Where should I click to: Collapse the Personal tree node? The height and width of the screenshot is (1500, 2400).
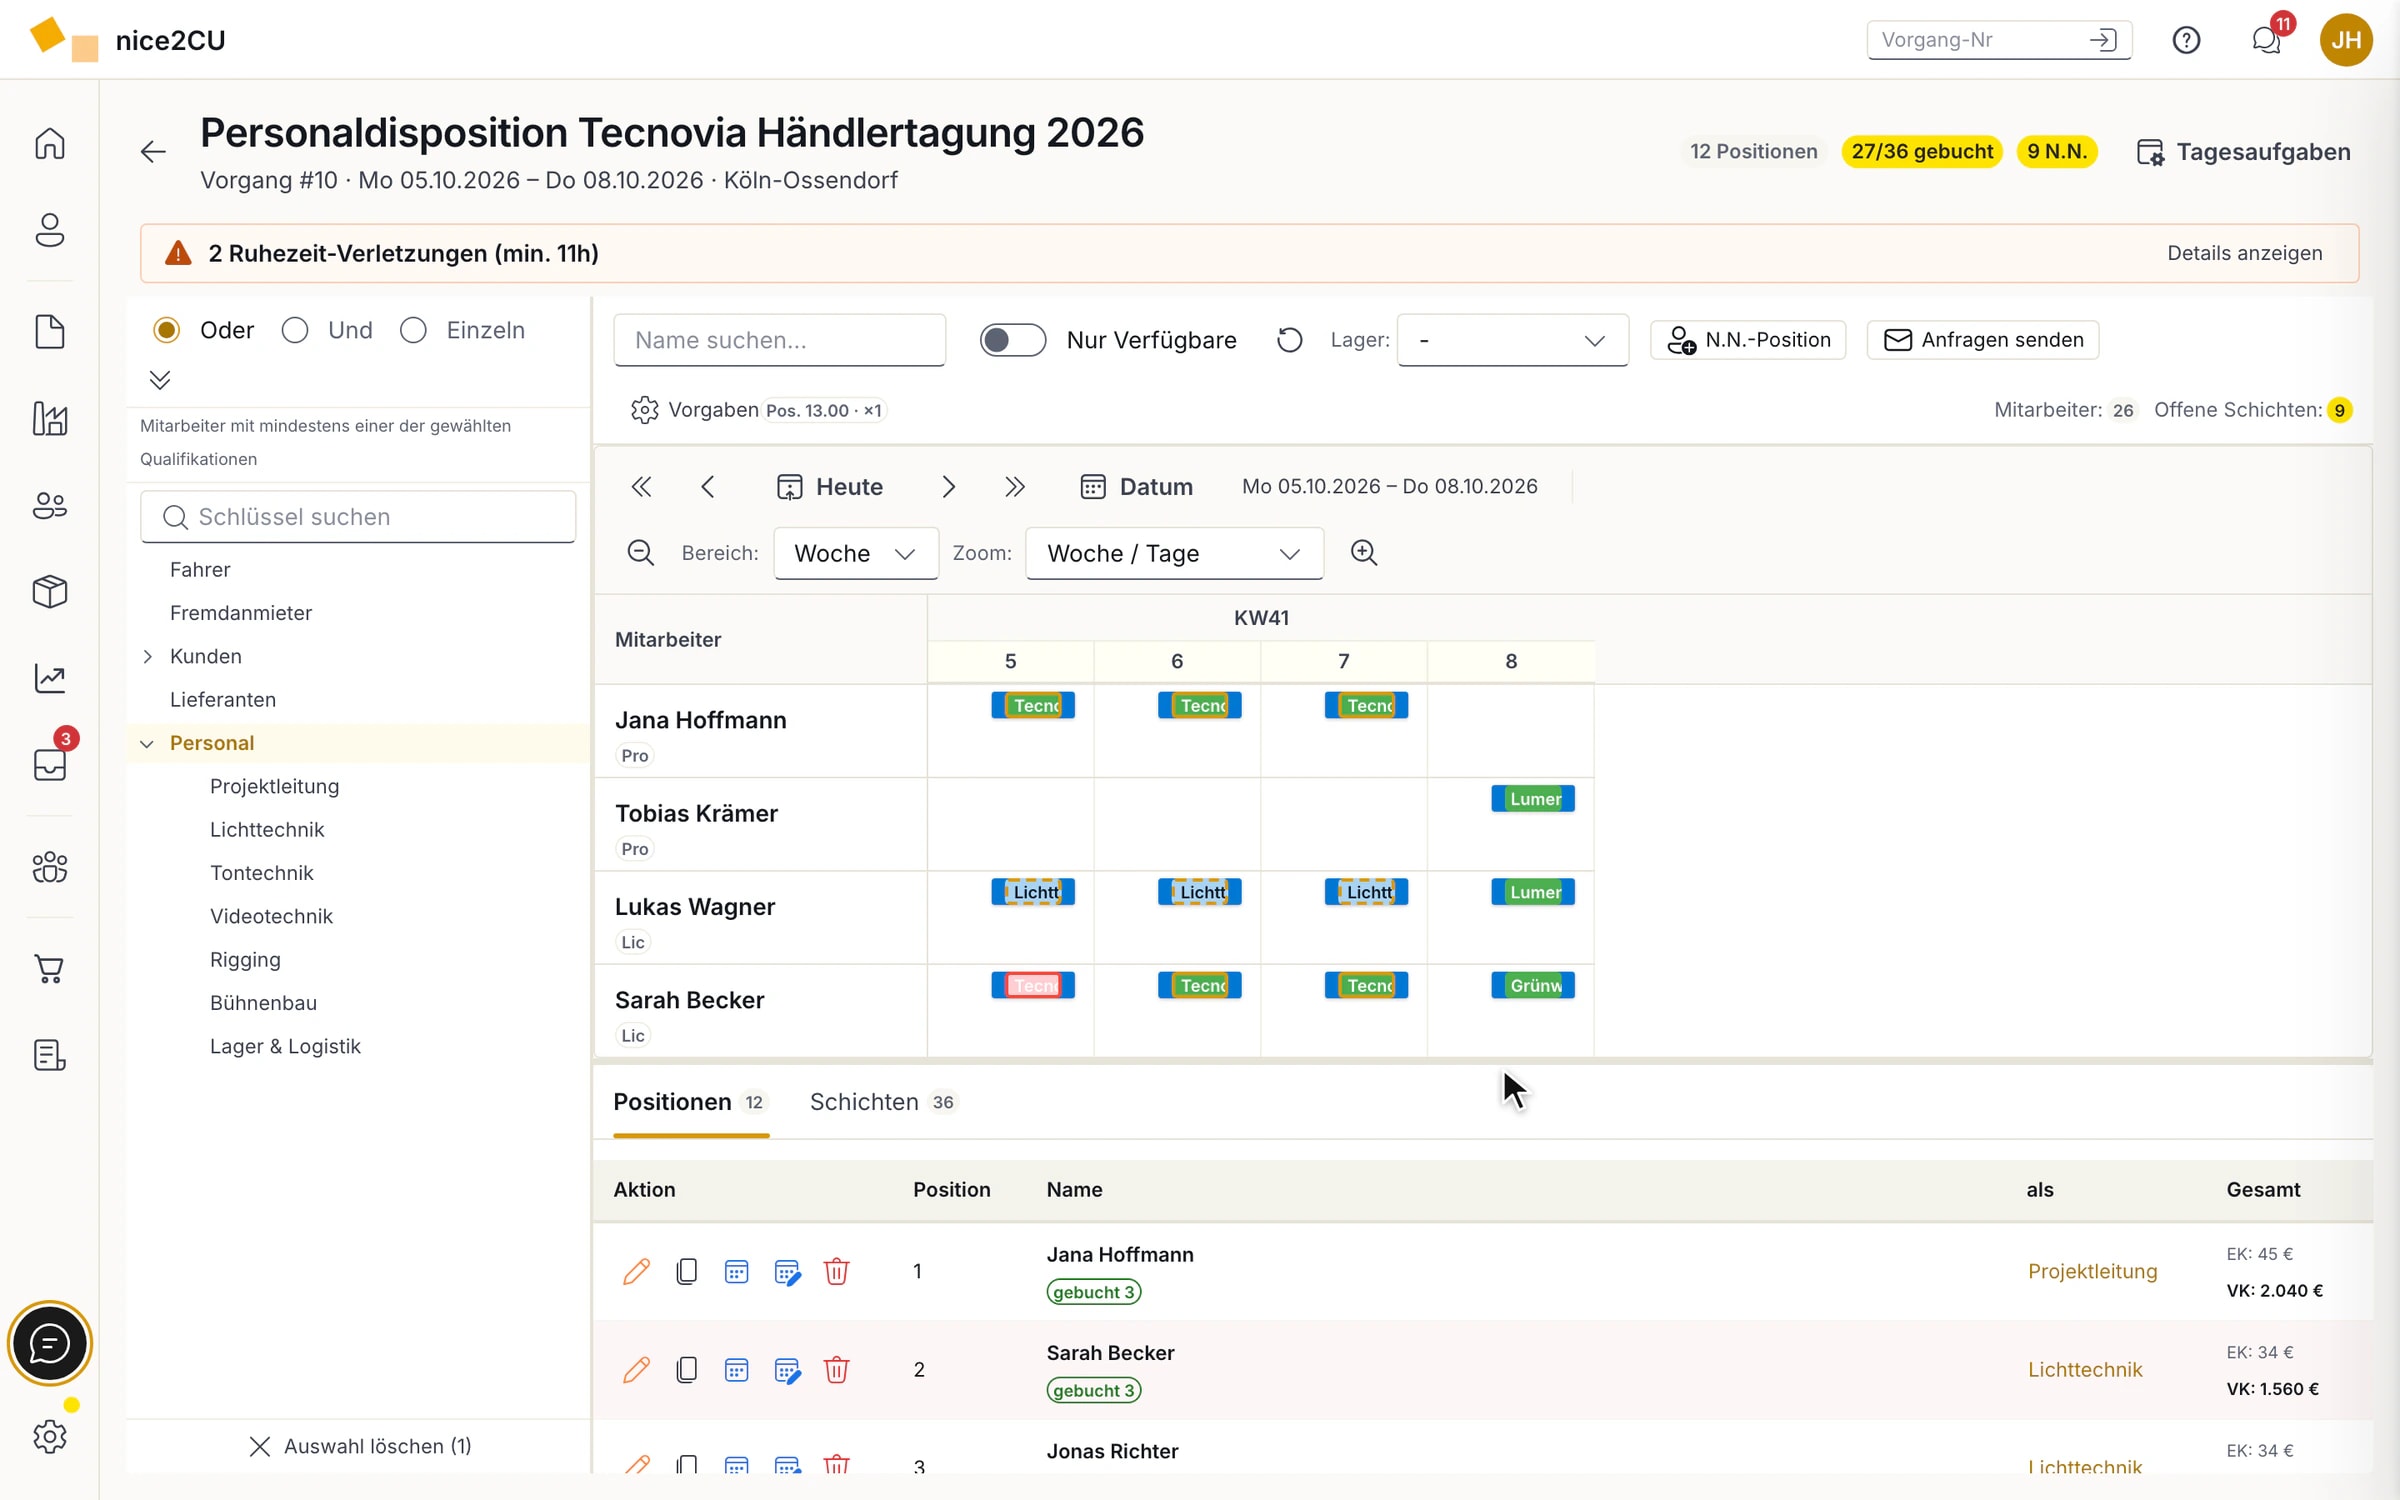coord(147,743)
